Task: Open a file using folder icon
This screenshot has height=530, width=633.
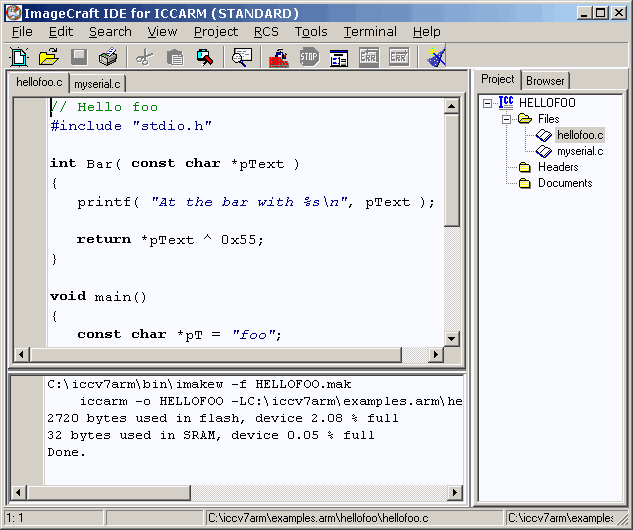Action: [48, 57]
